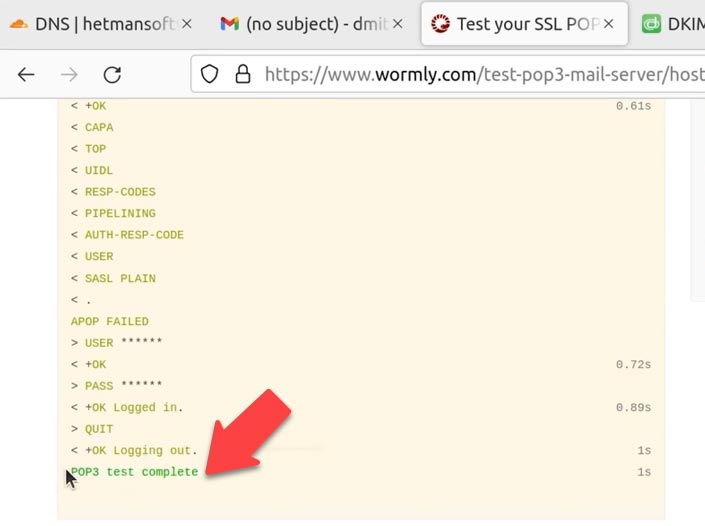Image resolution: width=705 pixels, height=526 pixels.
Task: Click the CAPA response line
Action: click(92, 127)
